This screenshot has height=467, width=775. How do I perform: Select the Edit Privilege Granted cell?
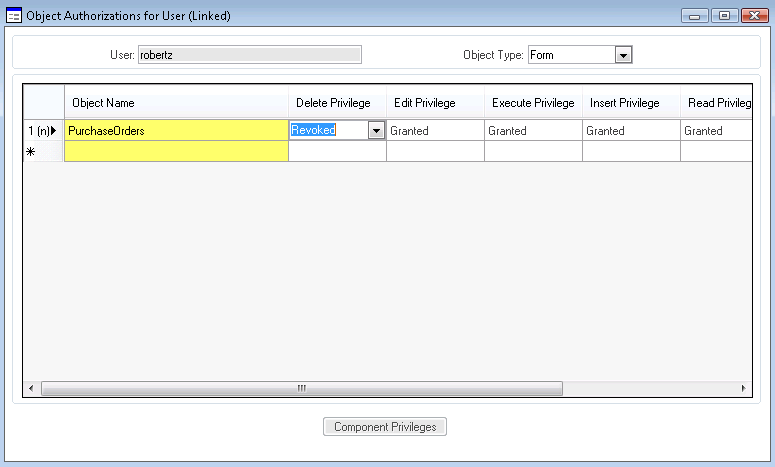click(x=434, y=130)
